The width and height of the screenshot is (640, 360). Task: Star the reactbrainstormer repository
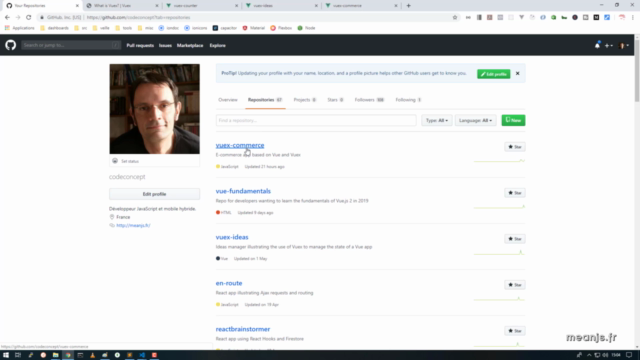click(515, 331)
